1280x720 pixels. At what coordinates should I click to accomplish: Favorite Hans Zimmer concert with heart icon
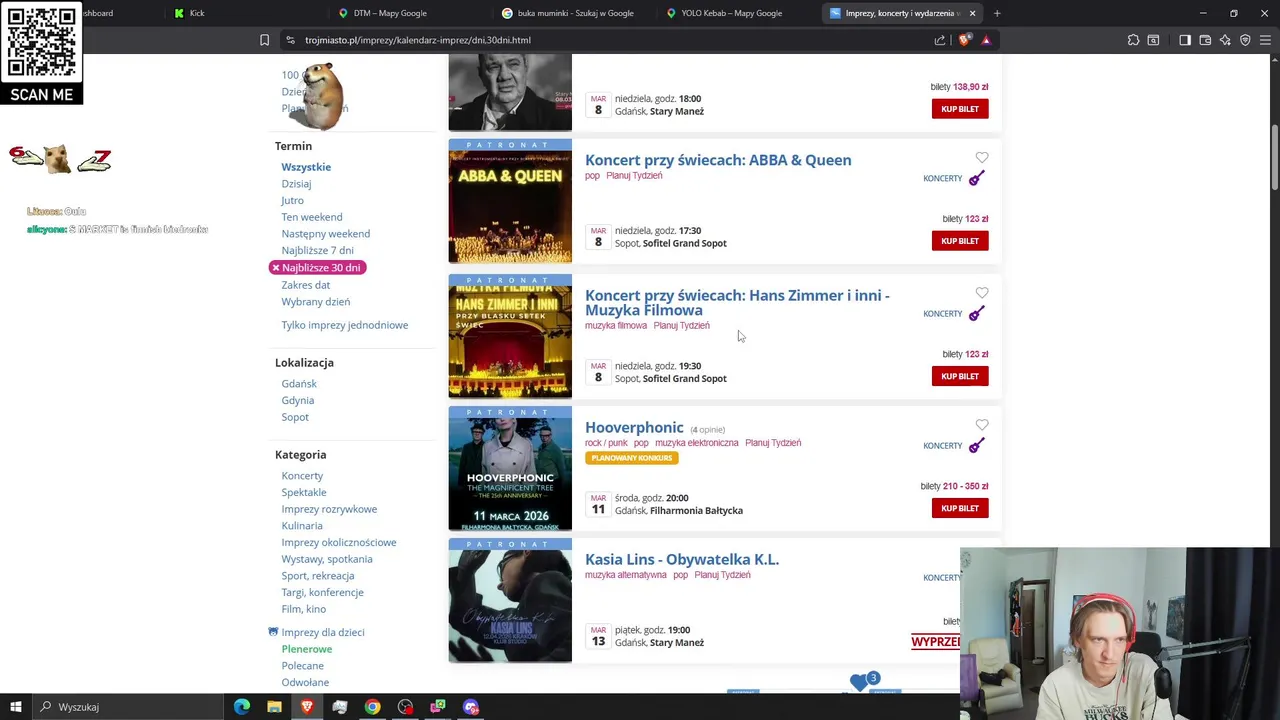[x=982, y=292]
